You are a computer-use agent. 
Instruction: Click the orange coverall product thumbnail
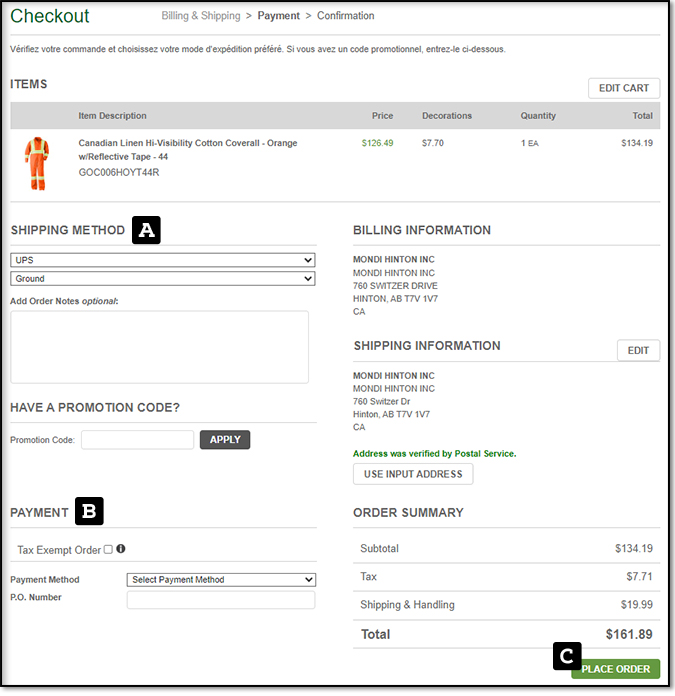pos(36,163)
